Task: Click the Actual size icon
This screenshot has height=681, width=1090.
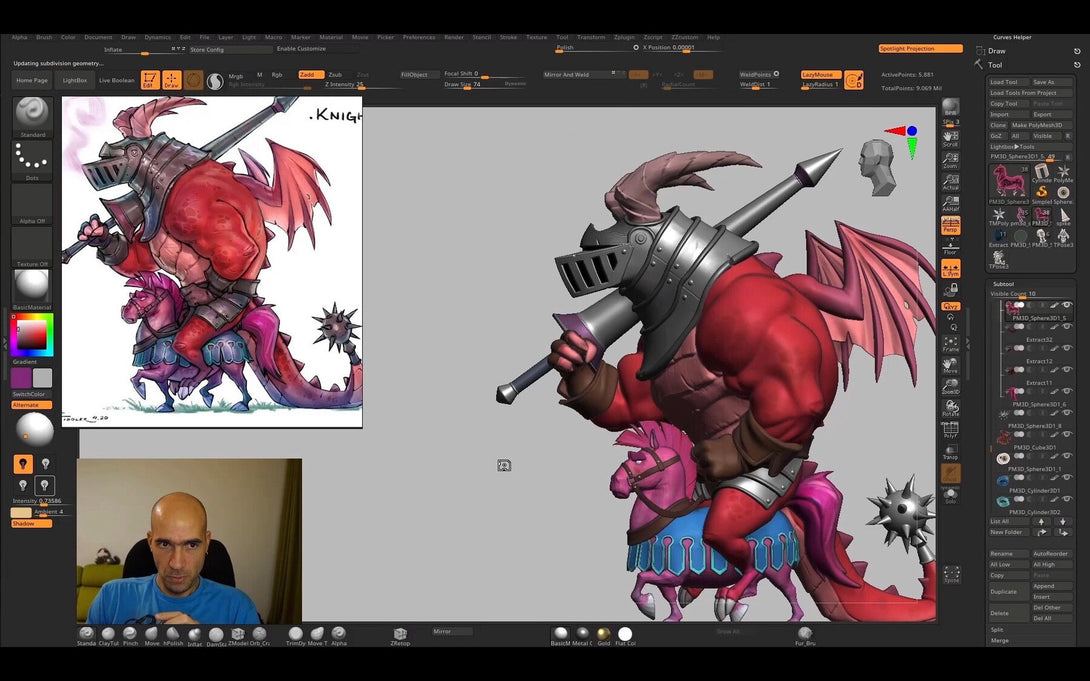Action: point(950,183)
